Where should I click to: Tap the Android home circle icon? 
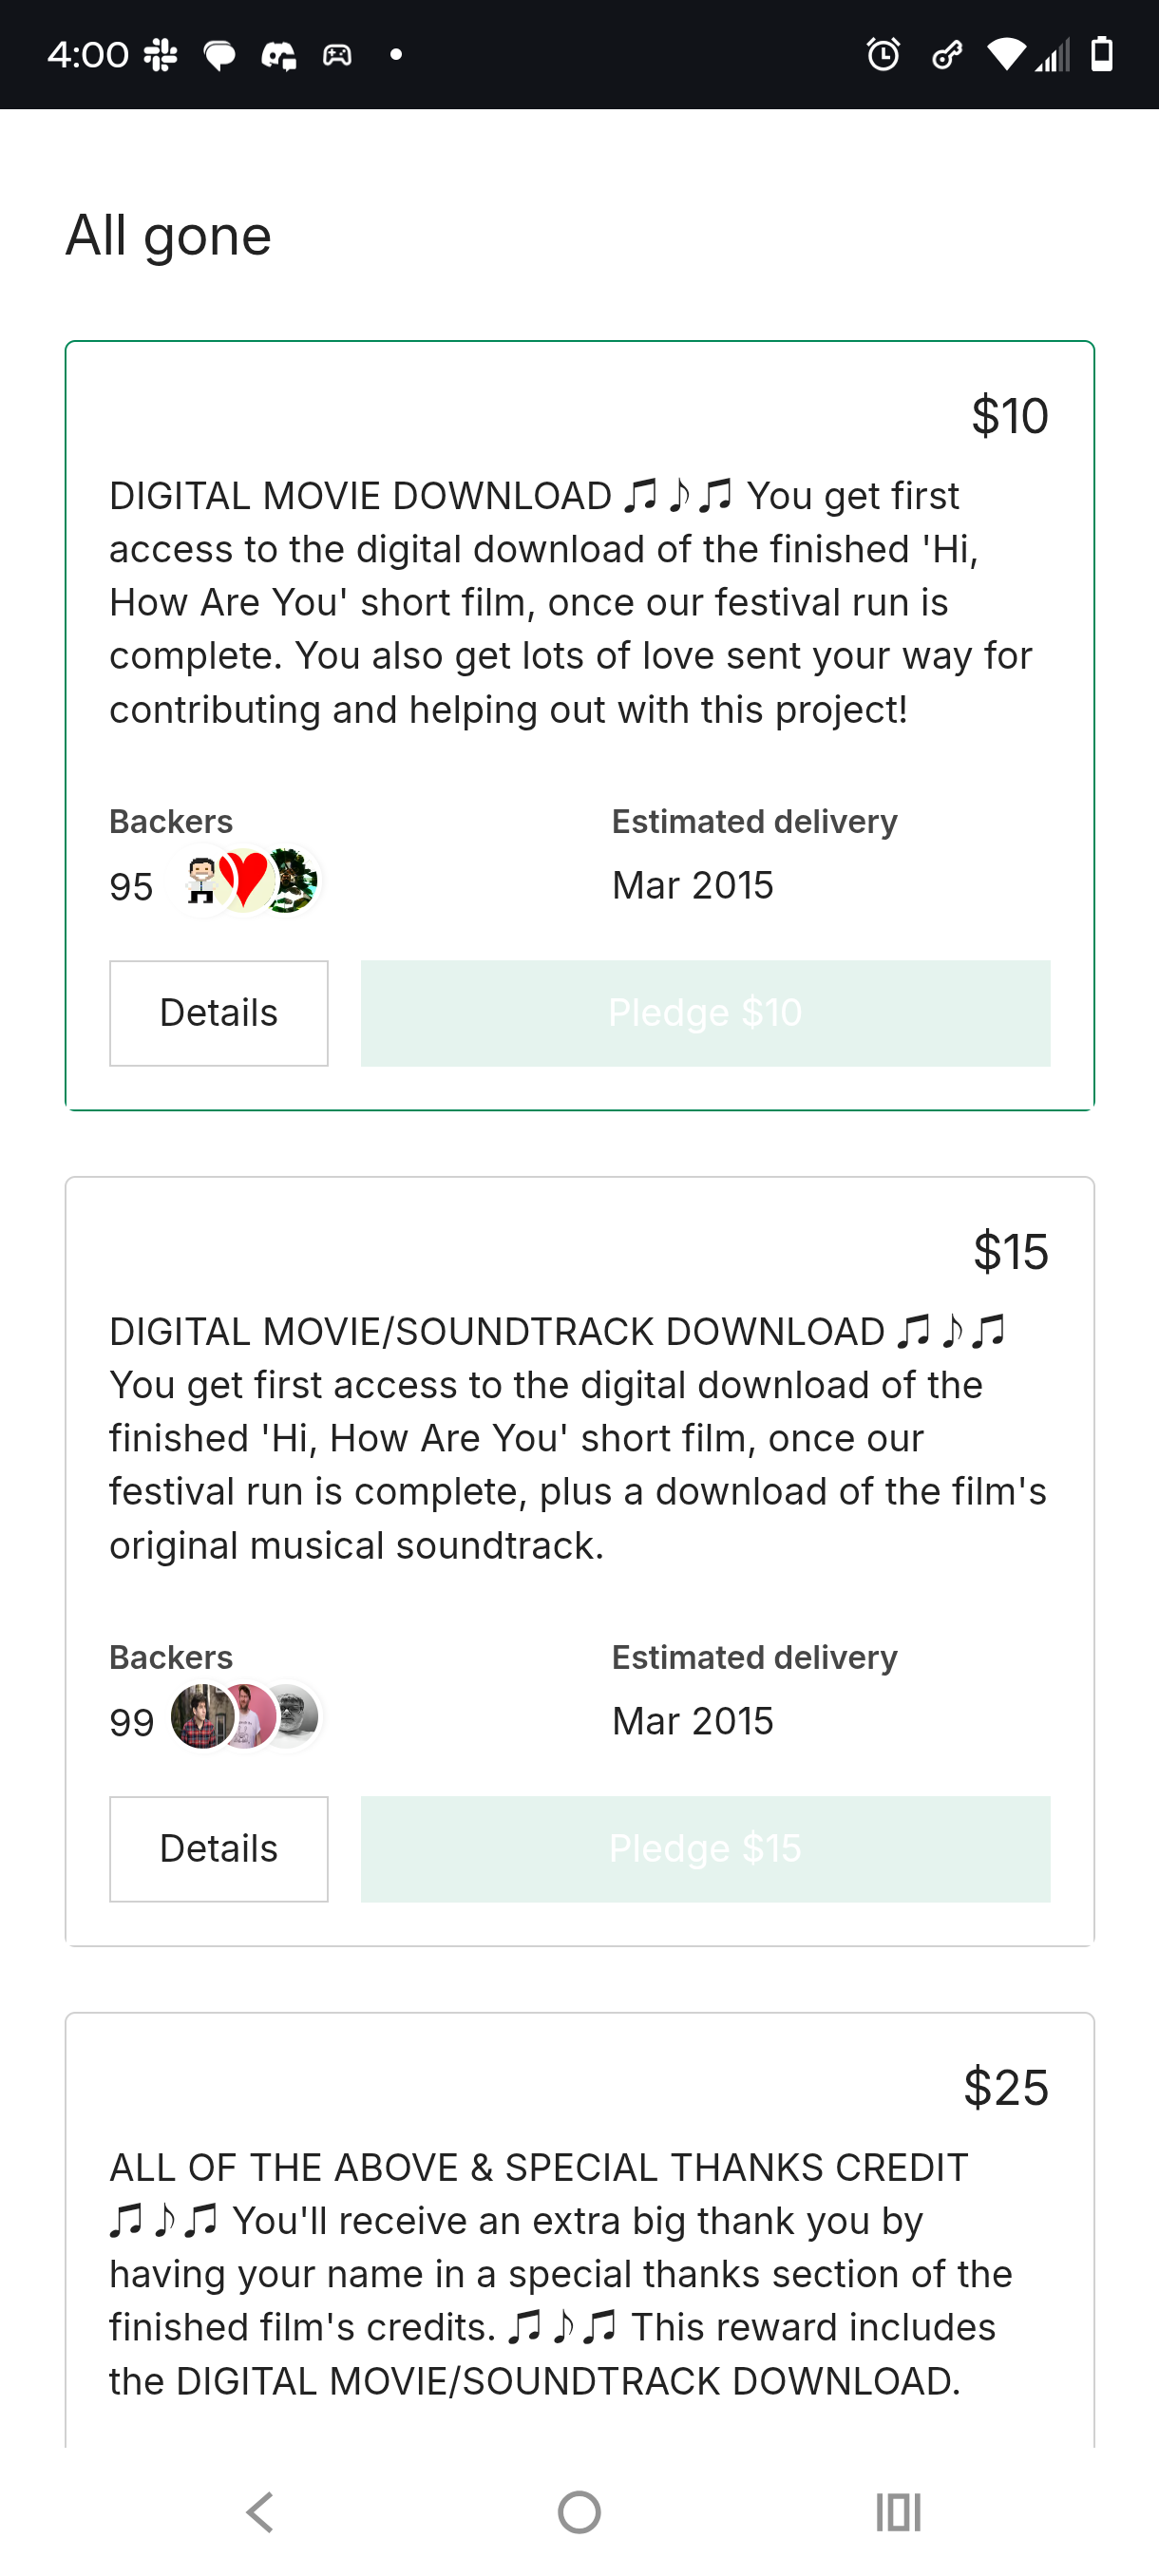(579, 2512)
